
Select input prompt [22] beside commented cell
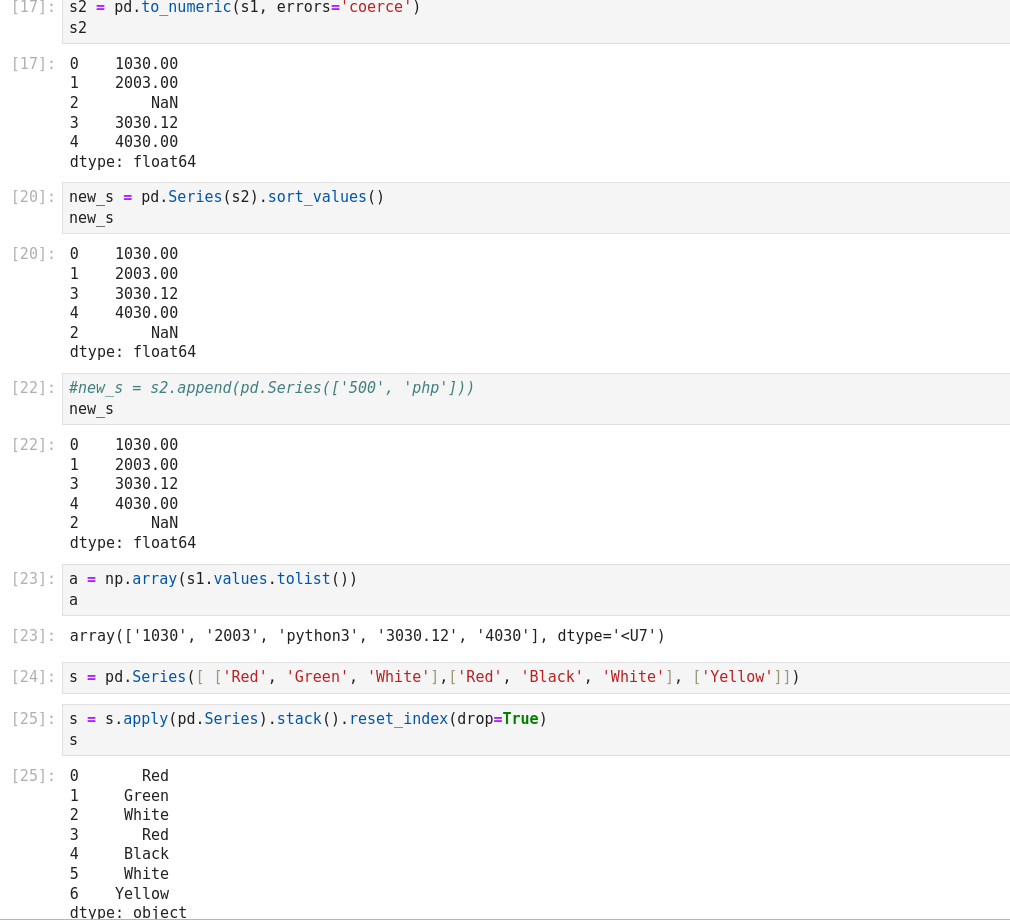point(33,388)
